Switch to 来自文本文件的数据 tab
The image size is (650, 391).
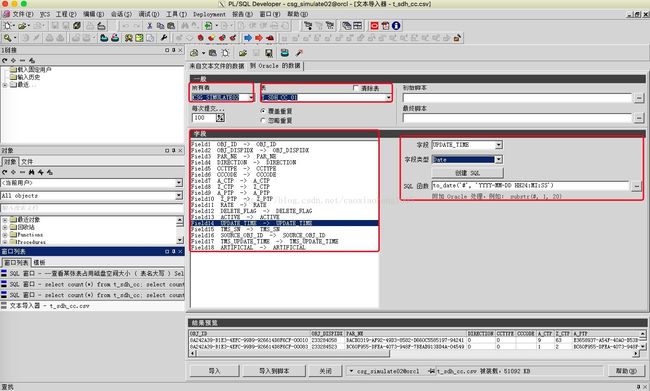(x=217, y=66)
